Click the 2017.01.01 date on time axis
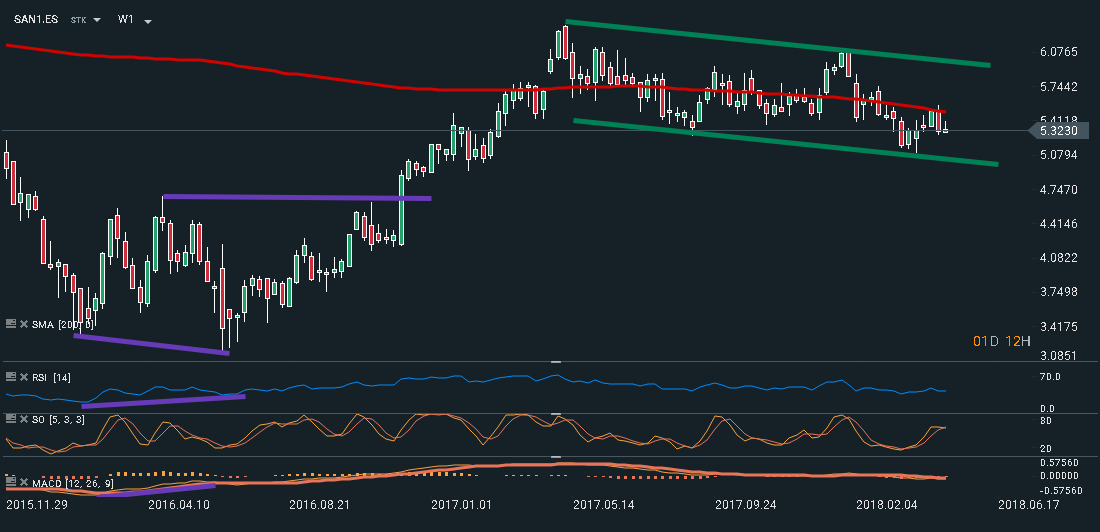1100x532 pixels. 456,505
